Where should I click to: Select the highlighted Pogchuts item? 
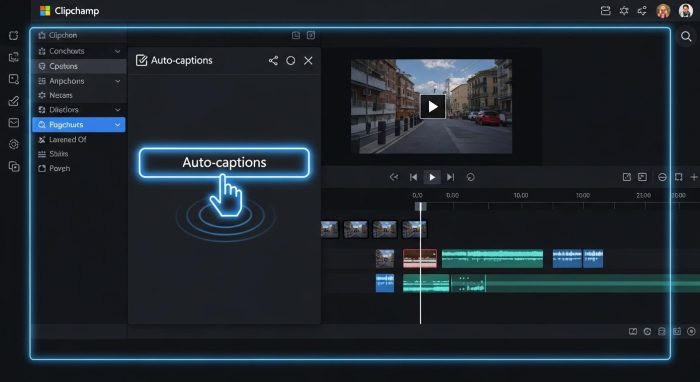tap(79, 125)
